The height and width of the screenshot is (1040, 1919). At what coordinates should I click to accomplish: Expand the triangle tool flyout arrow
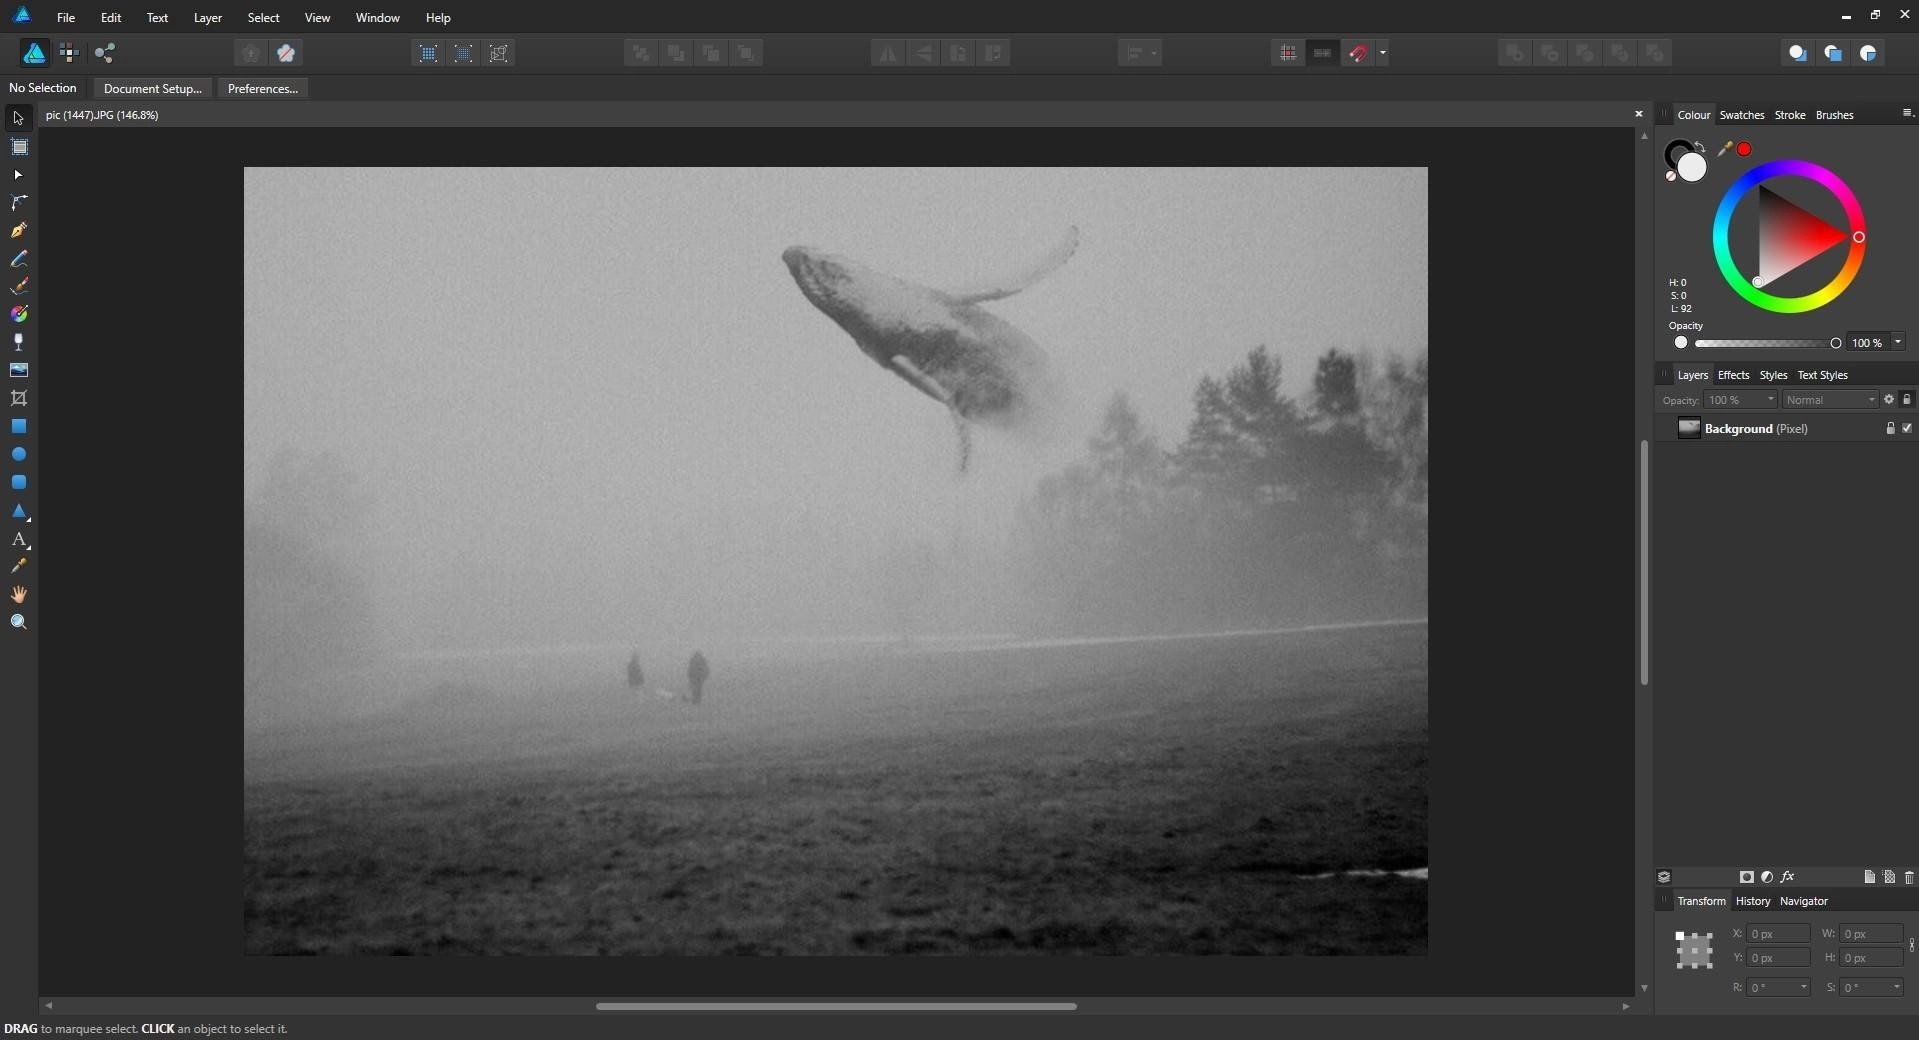[x=28, y=520]
